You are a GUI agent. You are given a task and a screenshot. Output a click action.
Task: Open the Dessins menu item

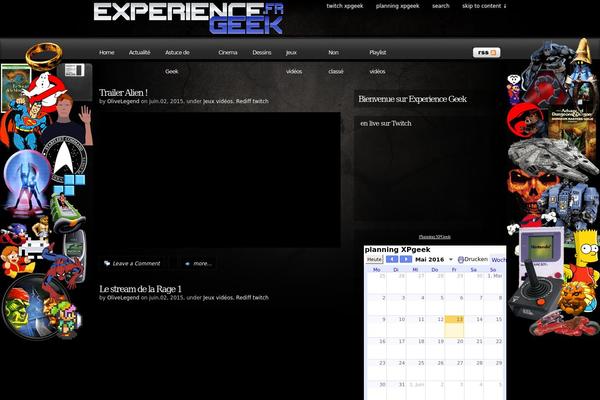pos(262,52)
